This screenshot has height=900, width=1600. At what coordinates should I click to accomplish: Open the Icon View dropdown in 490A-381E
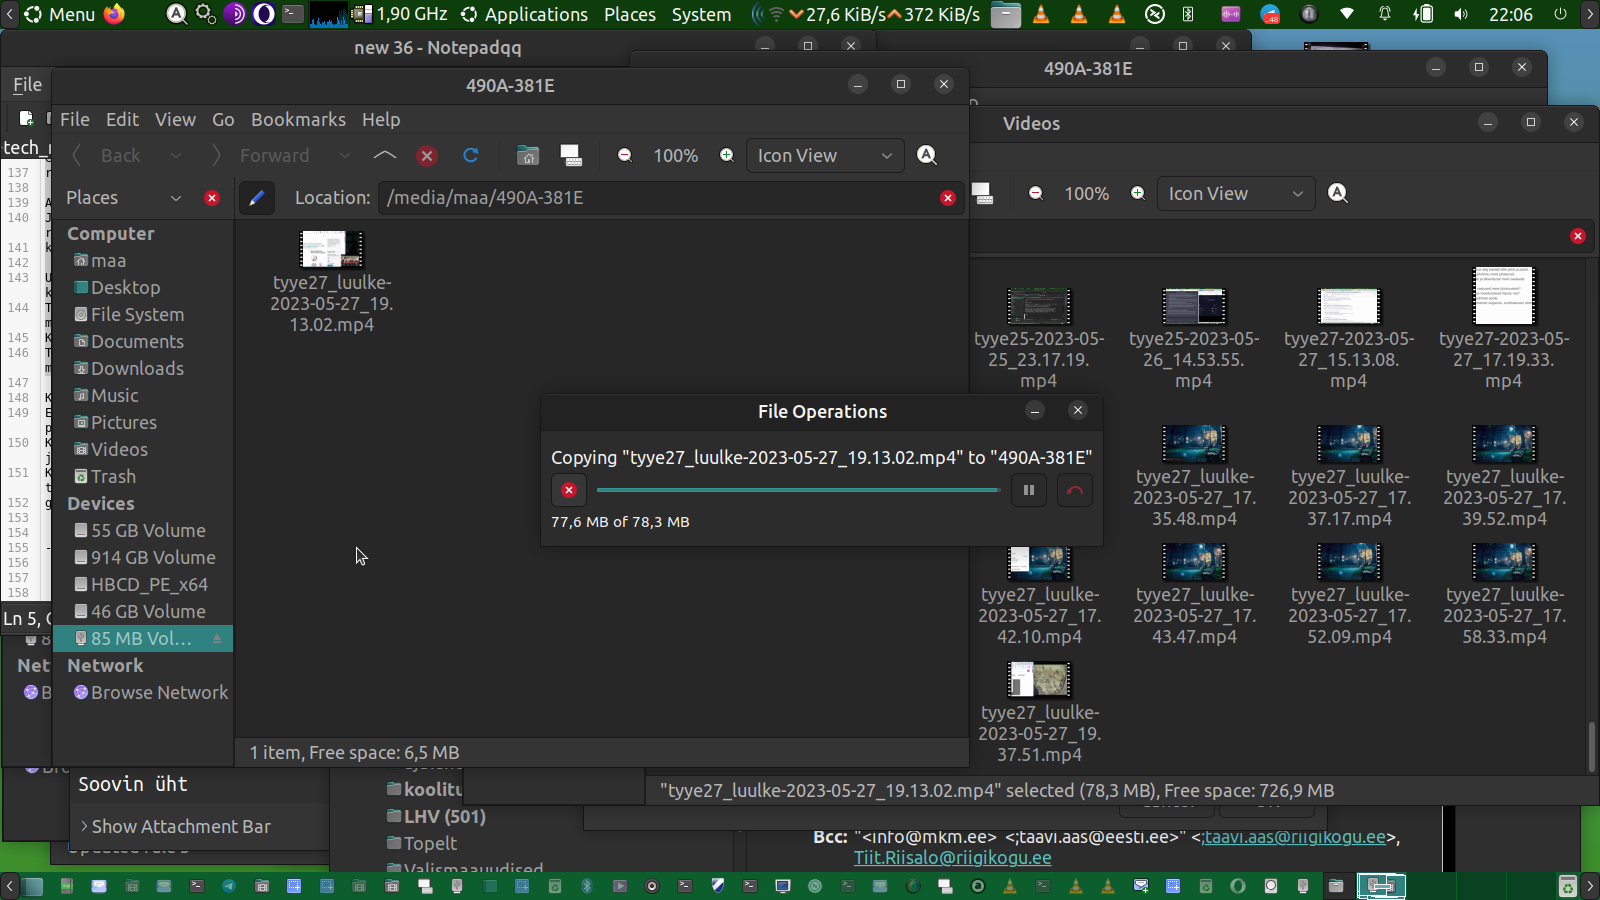[824, 155]
